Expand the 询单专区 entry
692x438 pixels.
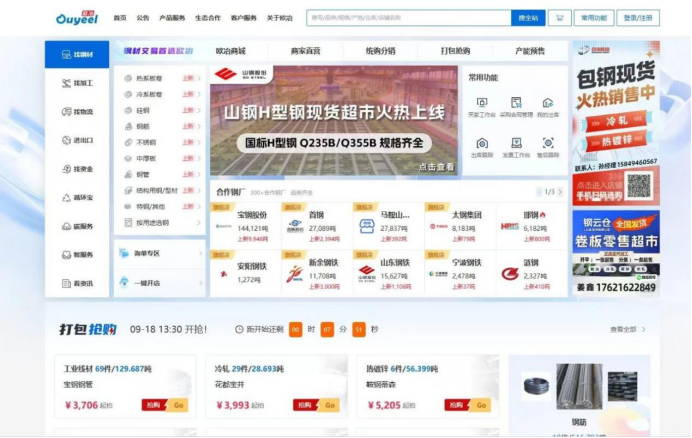(160, 253)
